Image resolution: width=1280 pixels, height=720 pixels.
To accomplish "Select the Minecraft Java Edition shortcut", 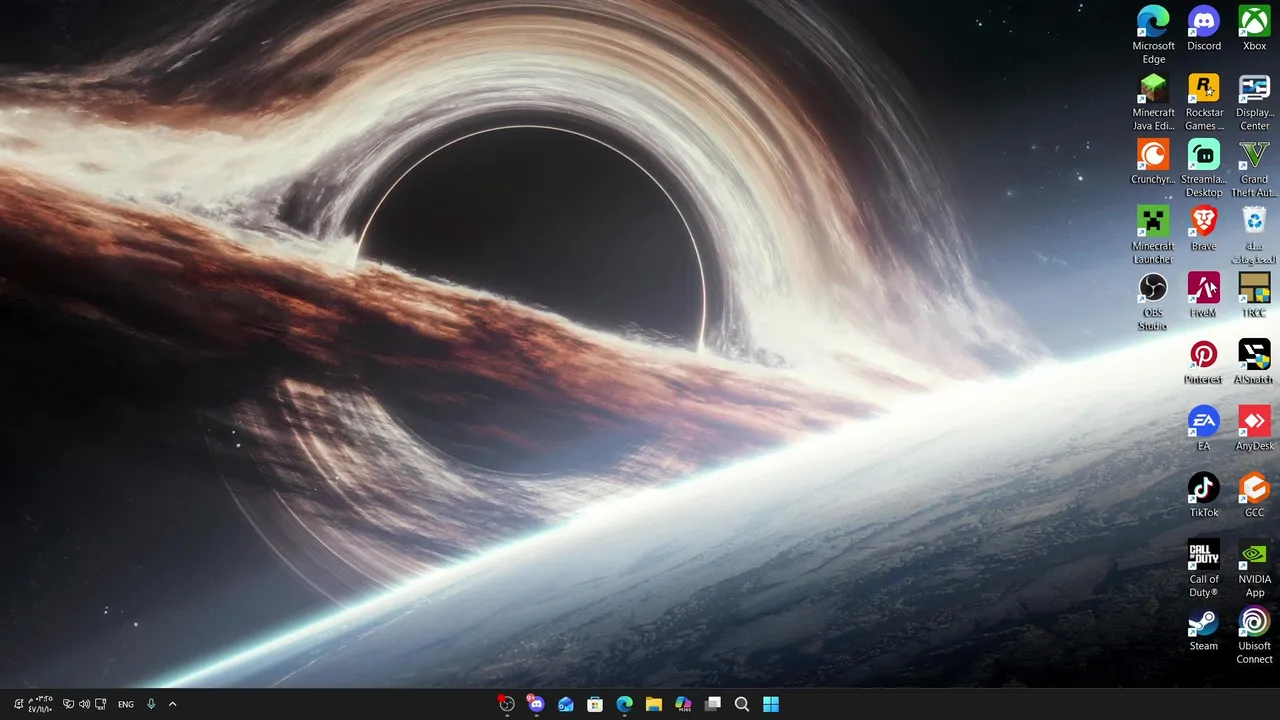I will (1153, 101).
